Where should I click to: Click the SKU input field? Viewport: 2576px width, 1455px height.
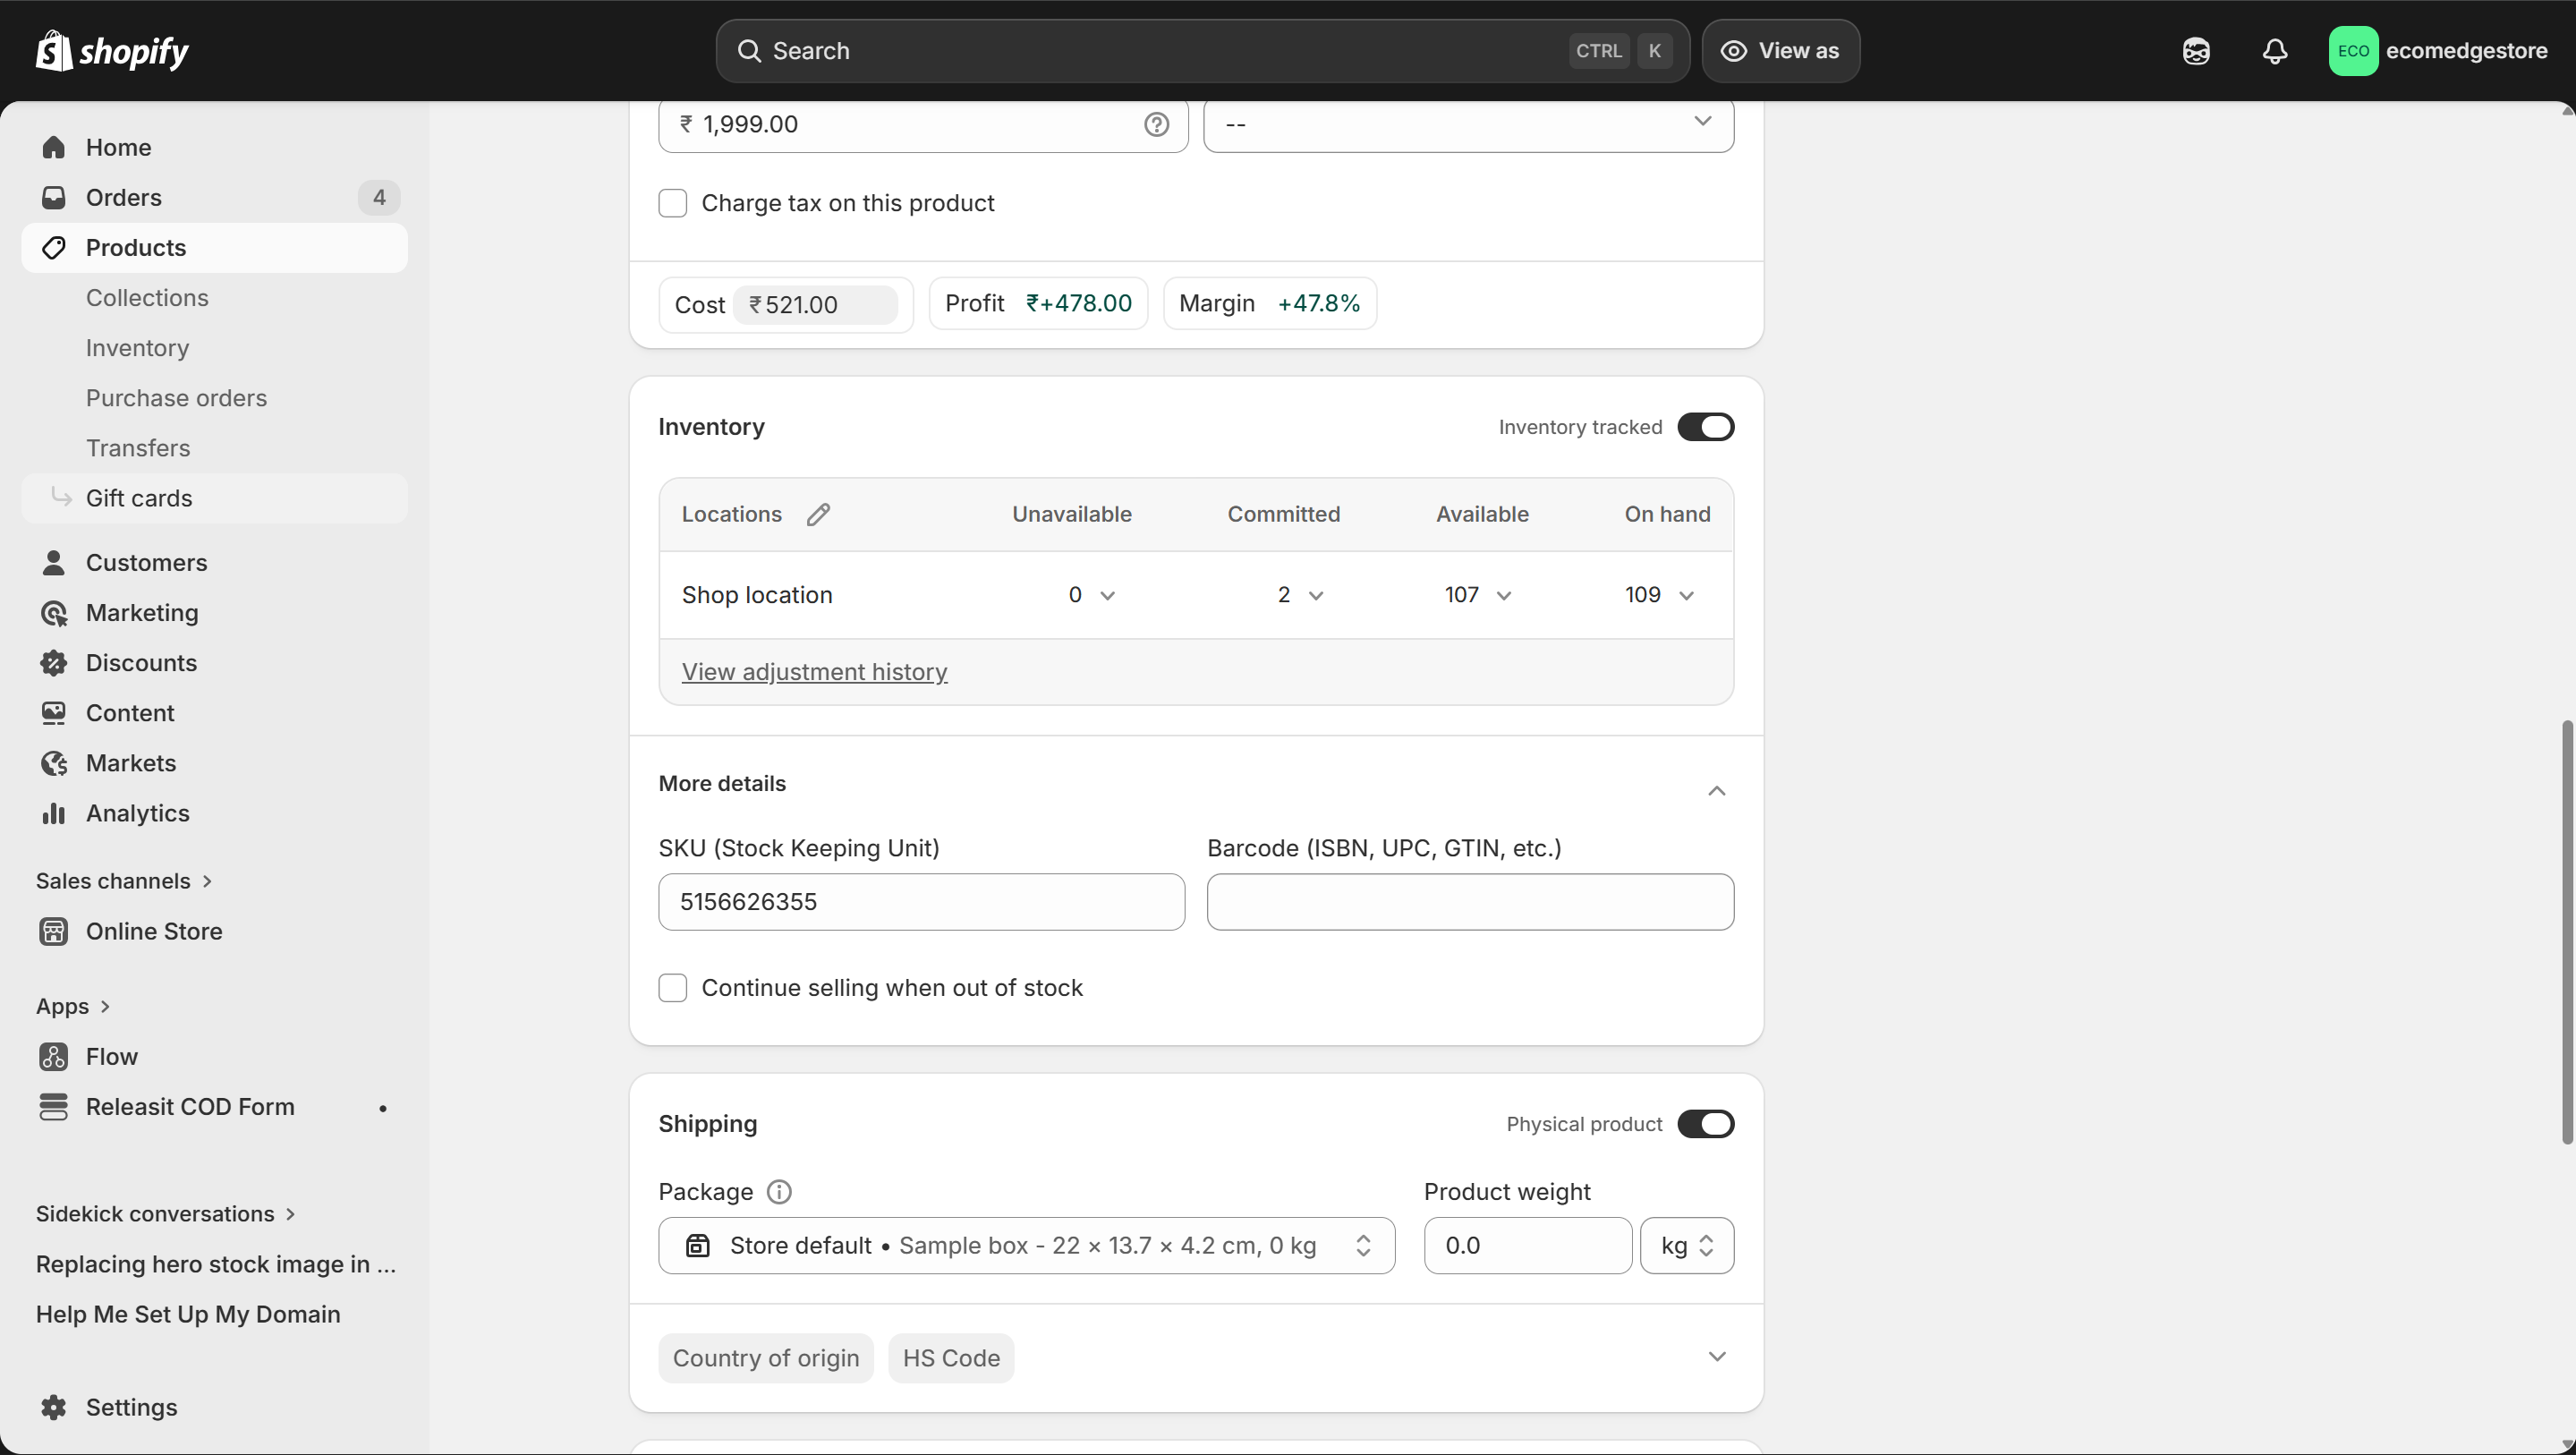click(x=920, y=901)
